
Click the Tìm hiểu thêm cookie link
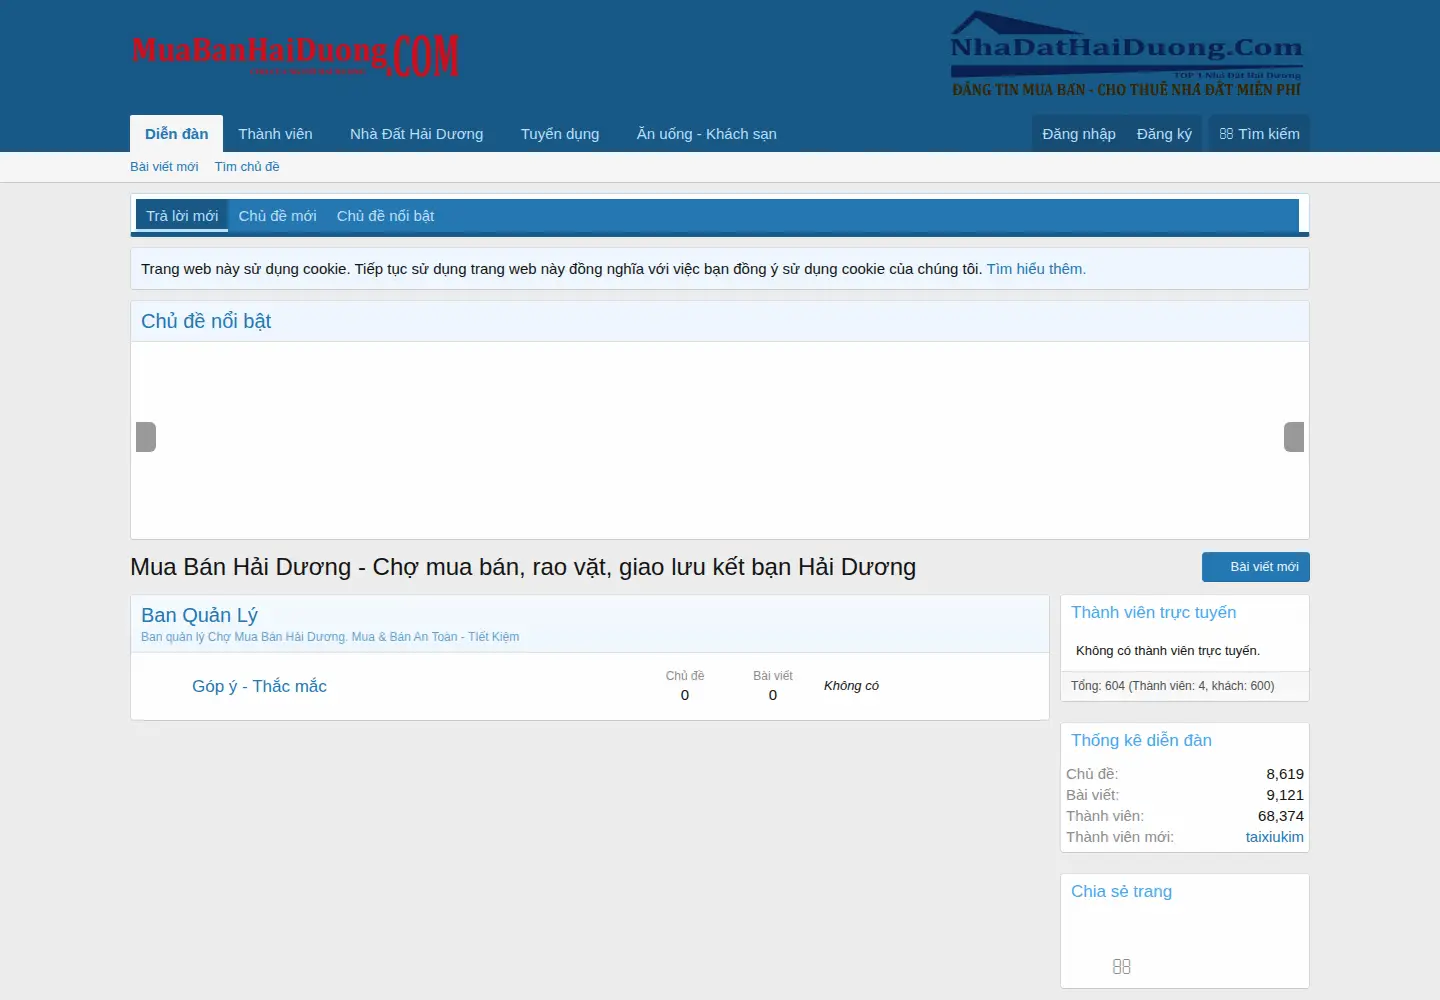1036,269
